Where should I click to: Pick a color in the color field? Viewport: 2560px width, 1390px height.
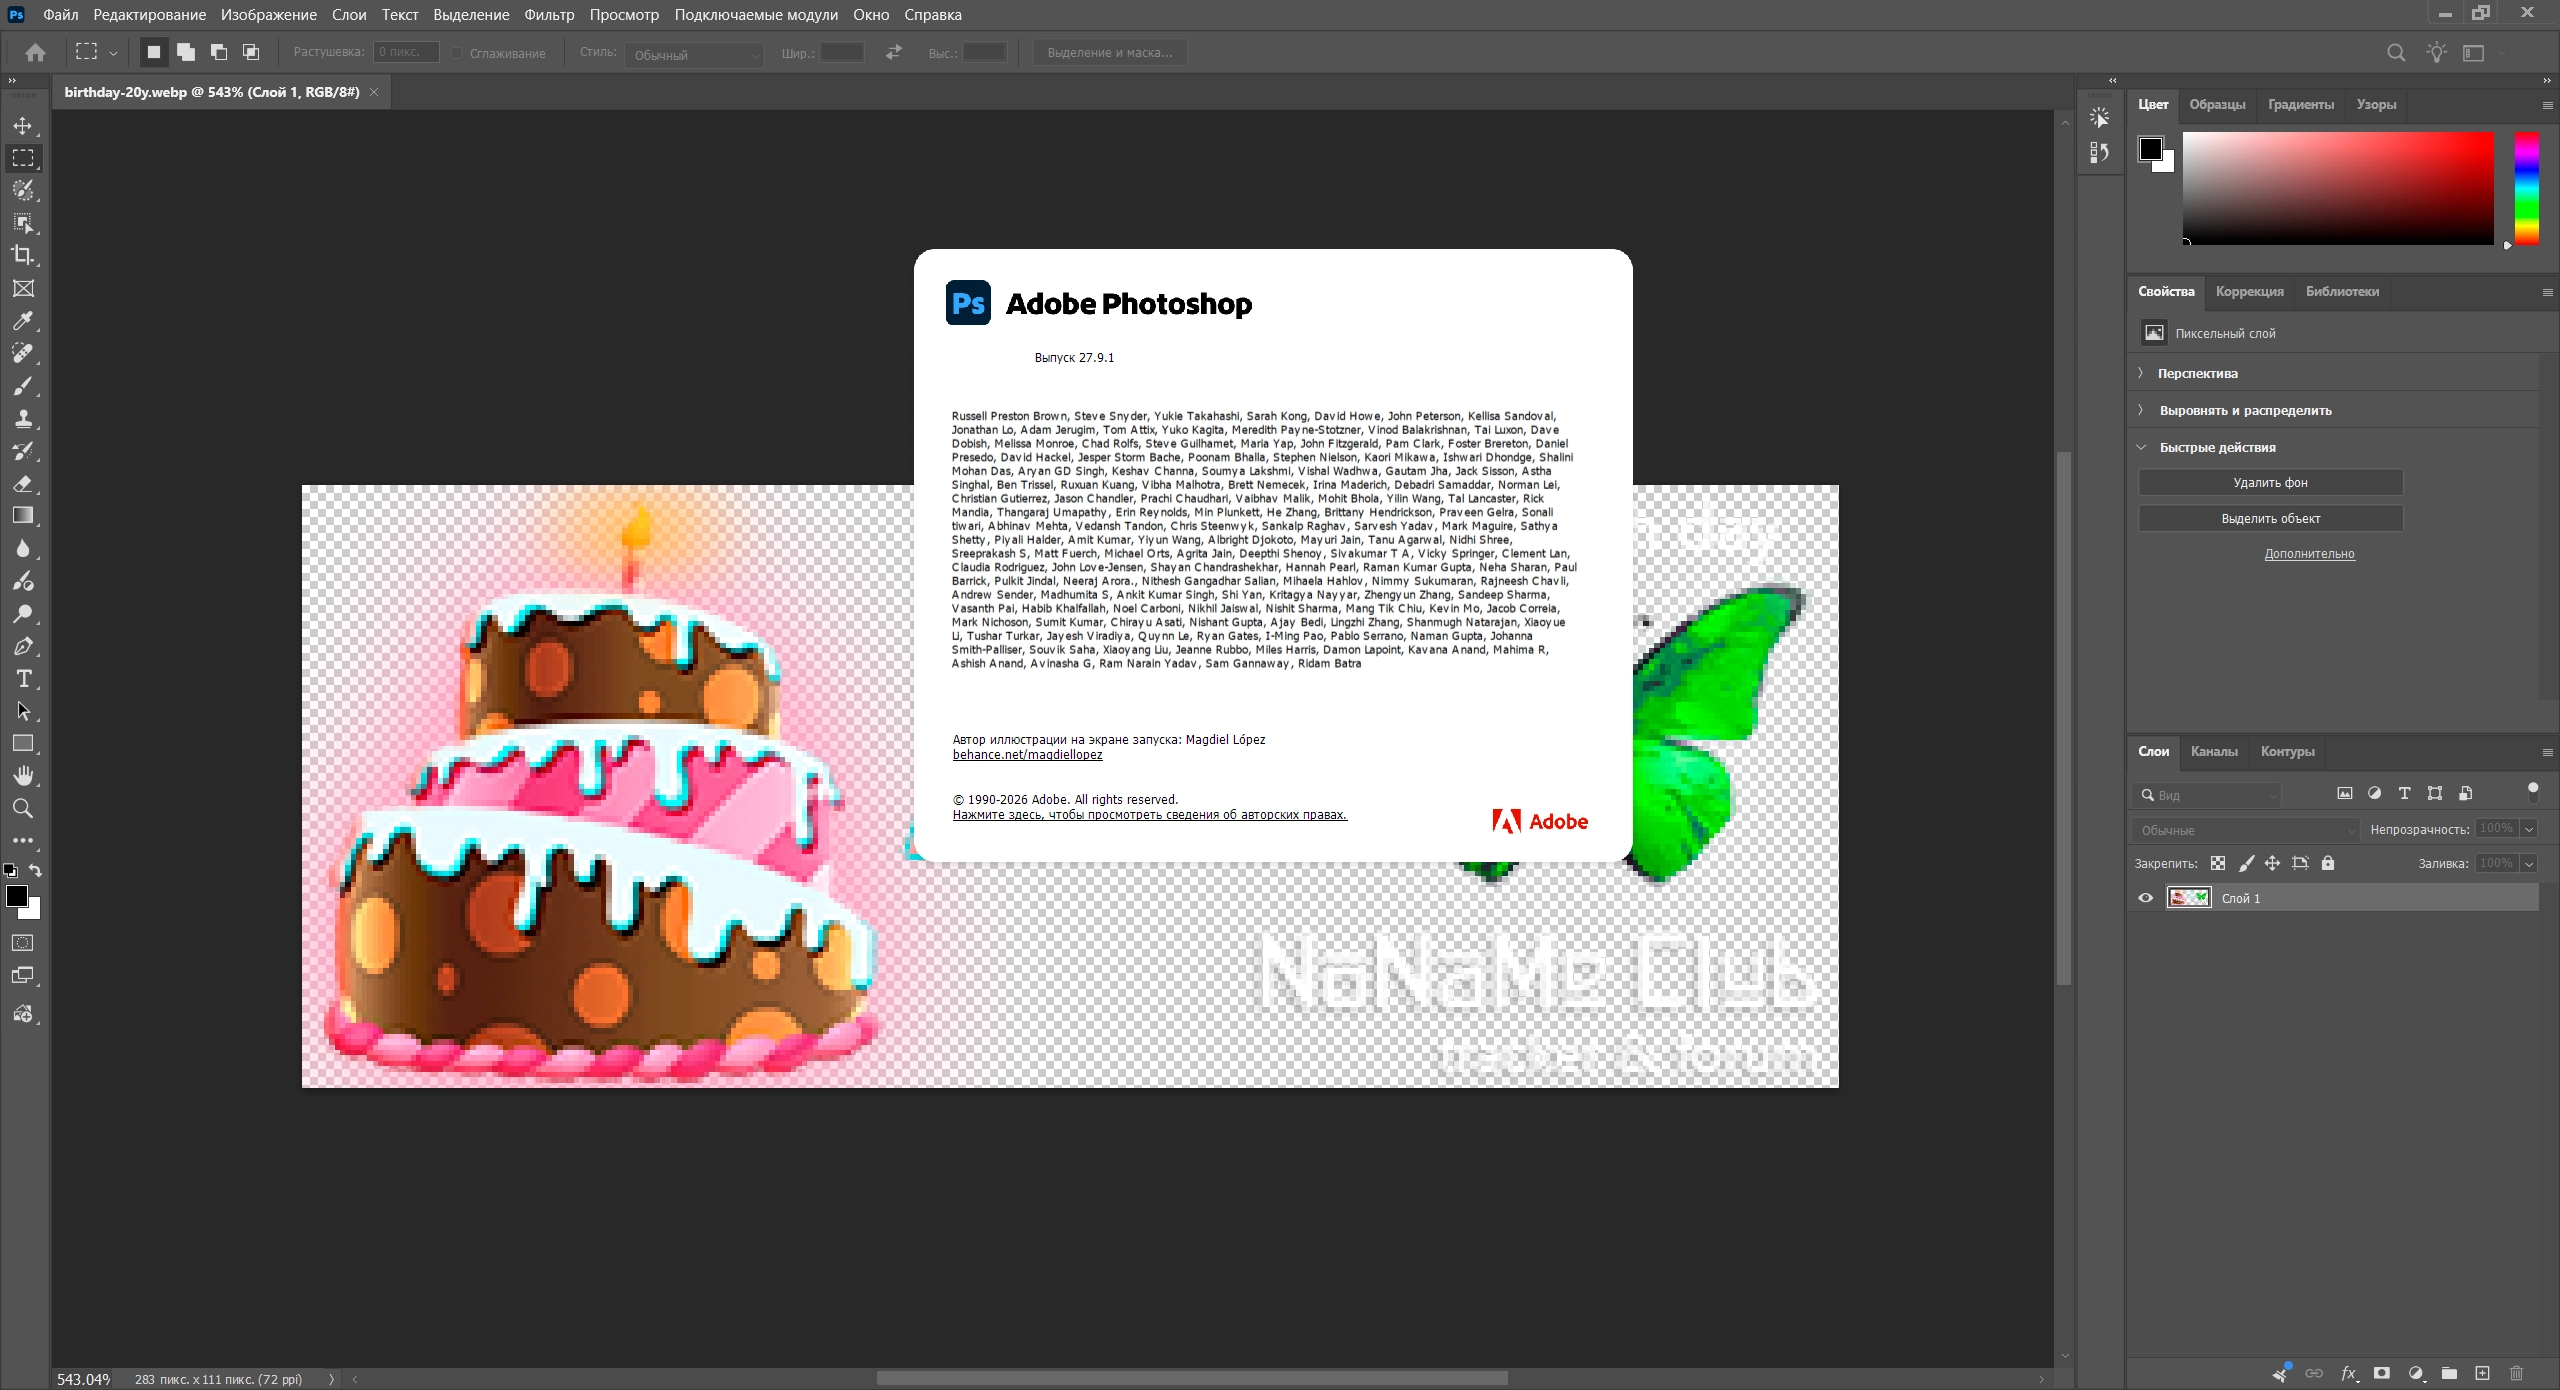point(2338,188)
